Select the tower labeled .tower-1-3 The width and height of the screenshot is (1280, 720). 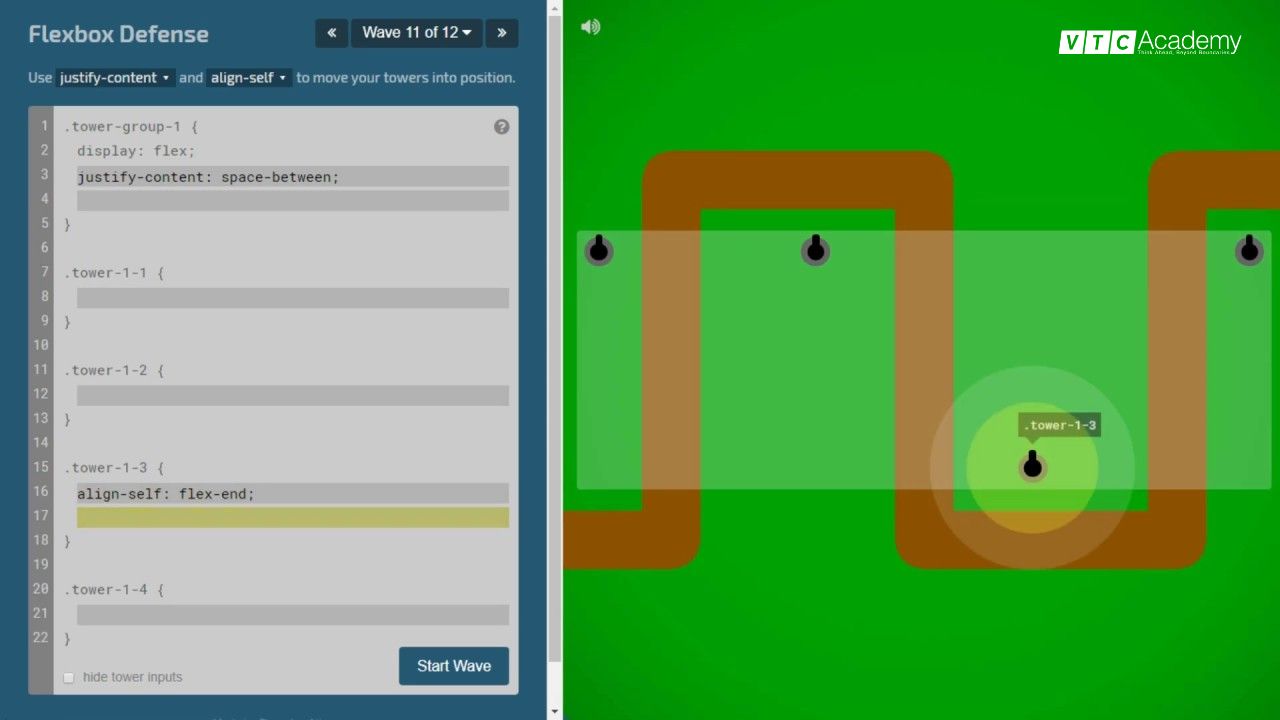[1032, 465]
